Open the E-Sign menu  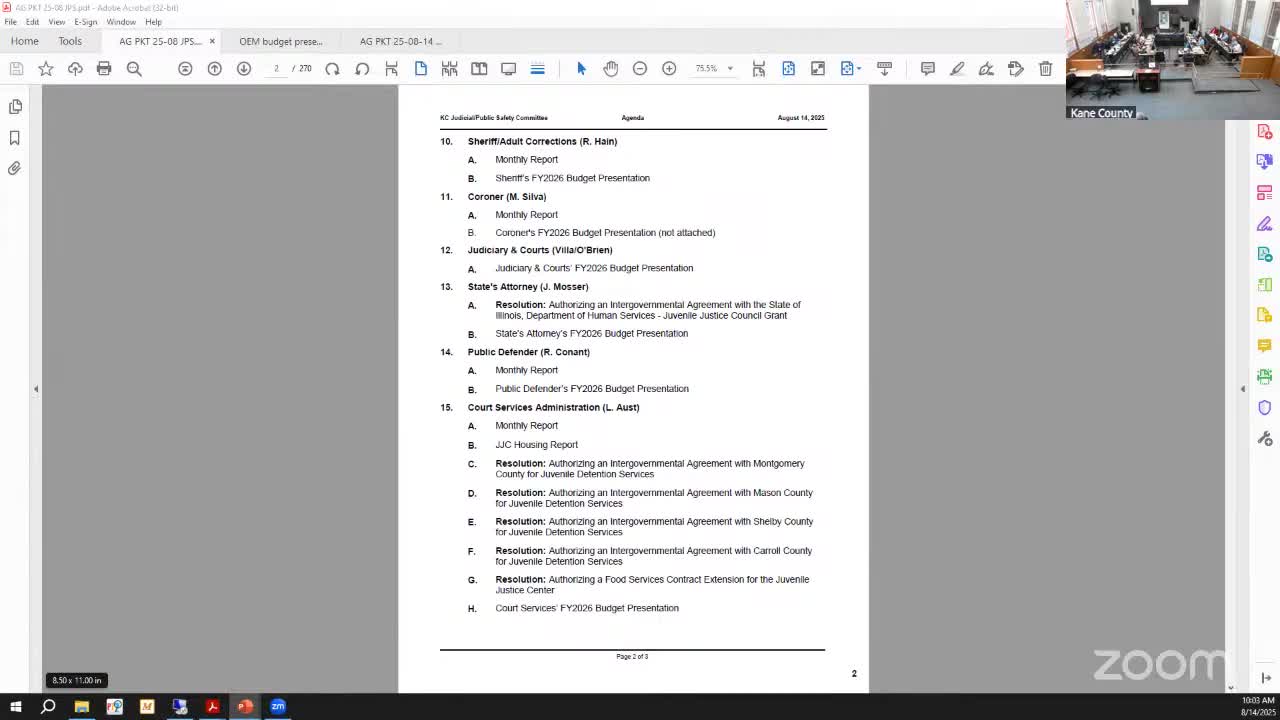pyautogui.click(x=86, y=21)
